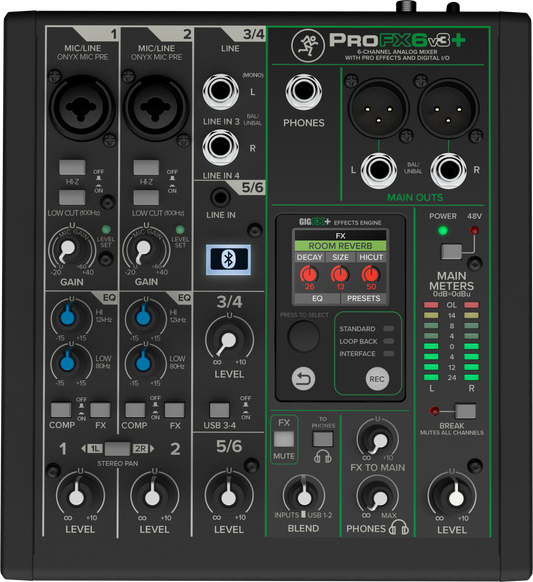Toggle the FX MUTE button
The width and height of the screenshot is (533, 582).
(x=284, y=439)
